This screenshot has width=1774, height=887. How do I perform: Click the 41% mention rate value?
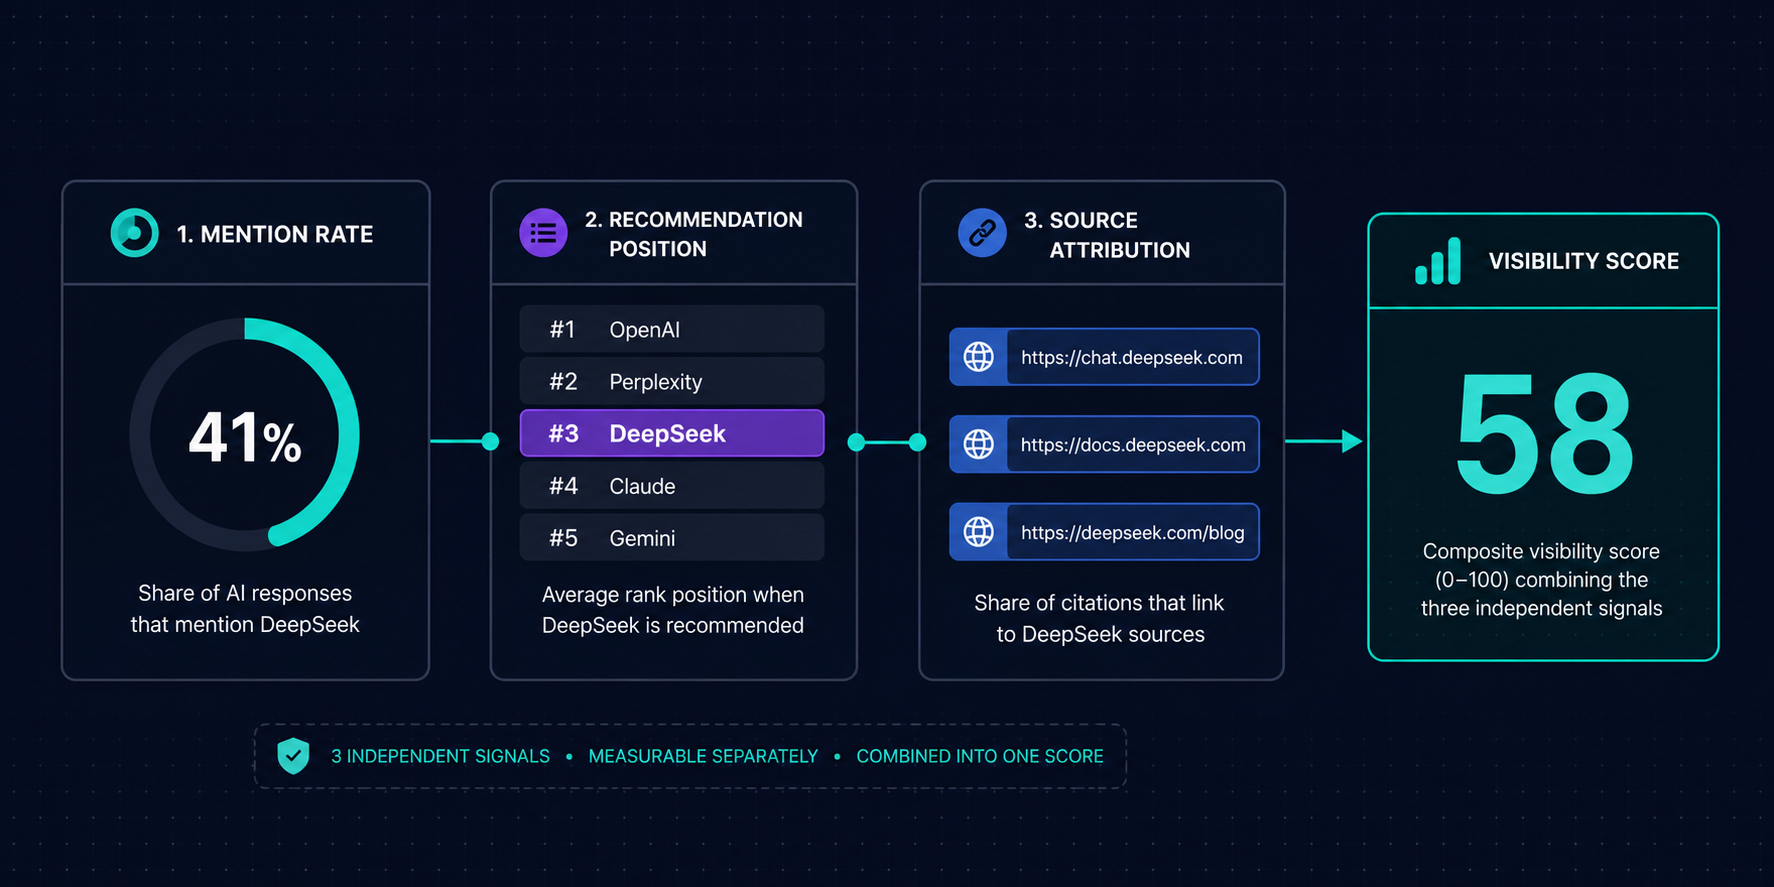245,438
